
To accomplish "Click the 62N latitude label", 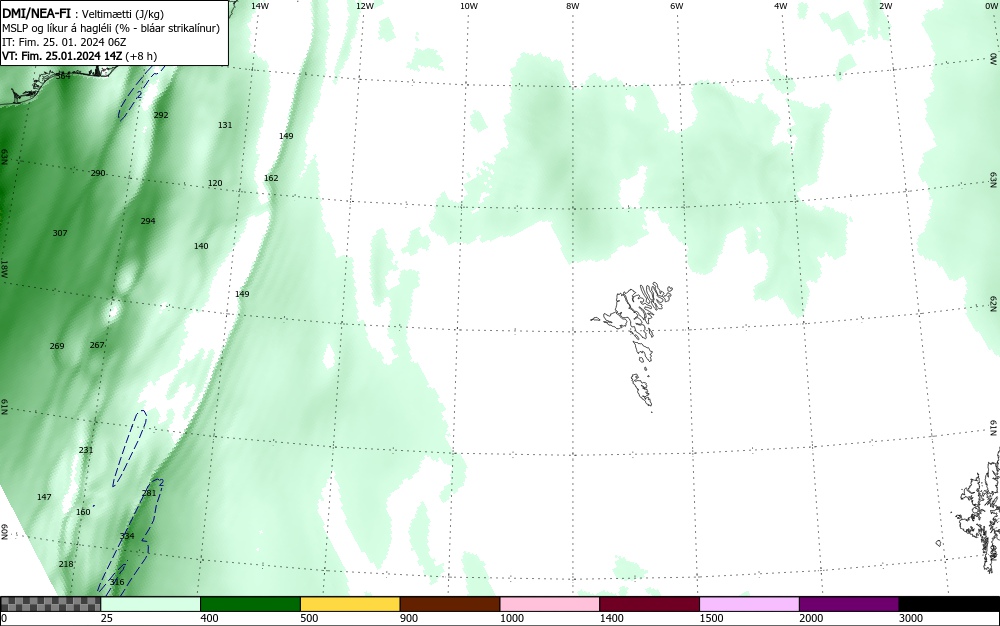I will point(993,303).
